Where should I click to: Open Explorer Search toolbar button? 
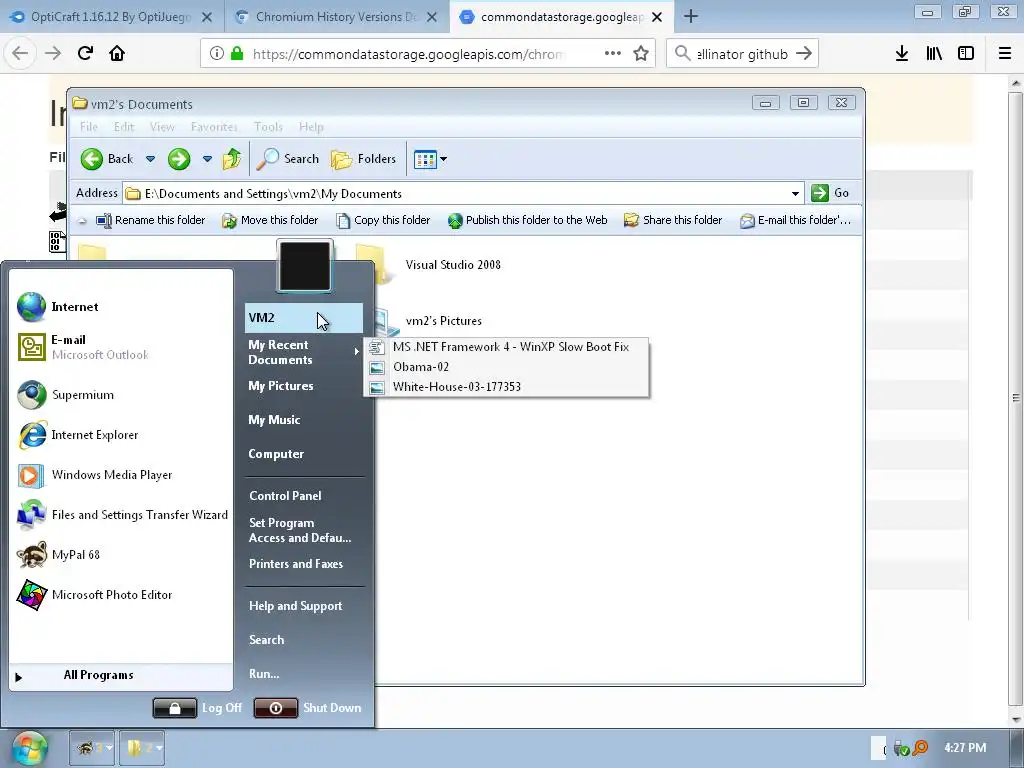point(287,159)
